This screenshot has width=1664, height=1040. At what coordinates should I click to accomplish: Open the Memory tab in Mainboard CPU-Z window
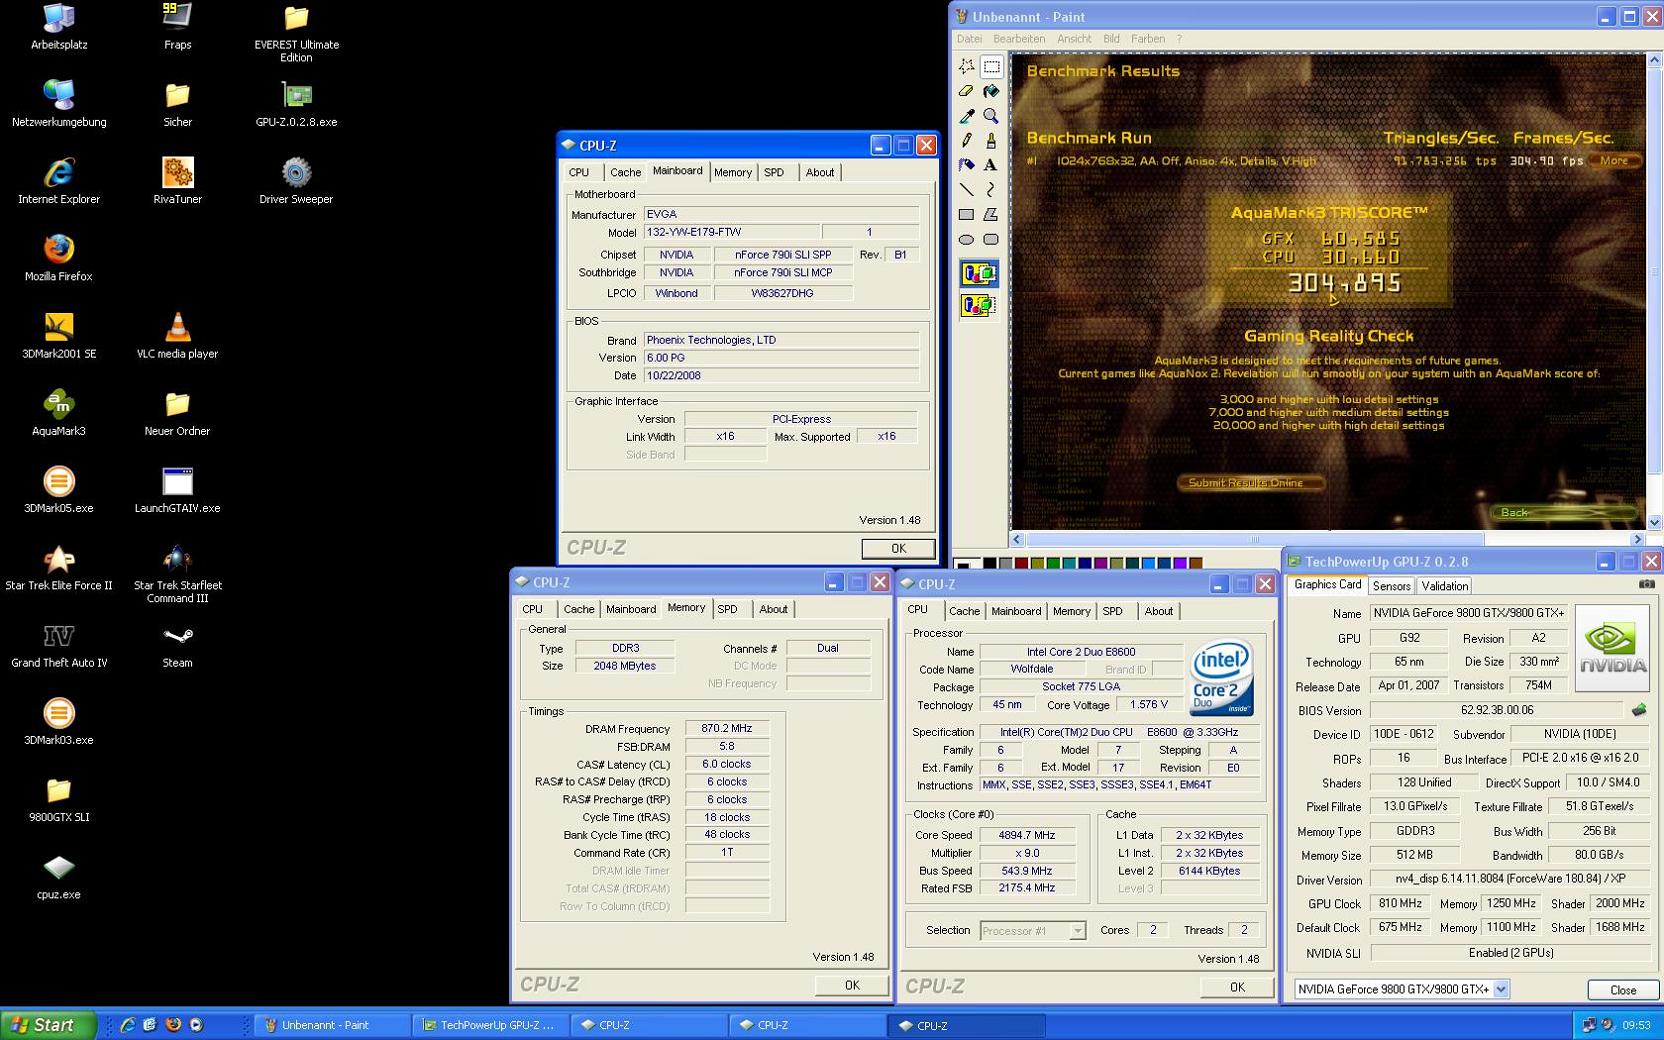coord(733,173)
